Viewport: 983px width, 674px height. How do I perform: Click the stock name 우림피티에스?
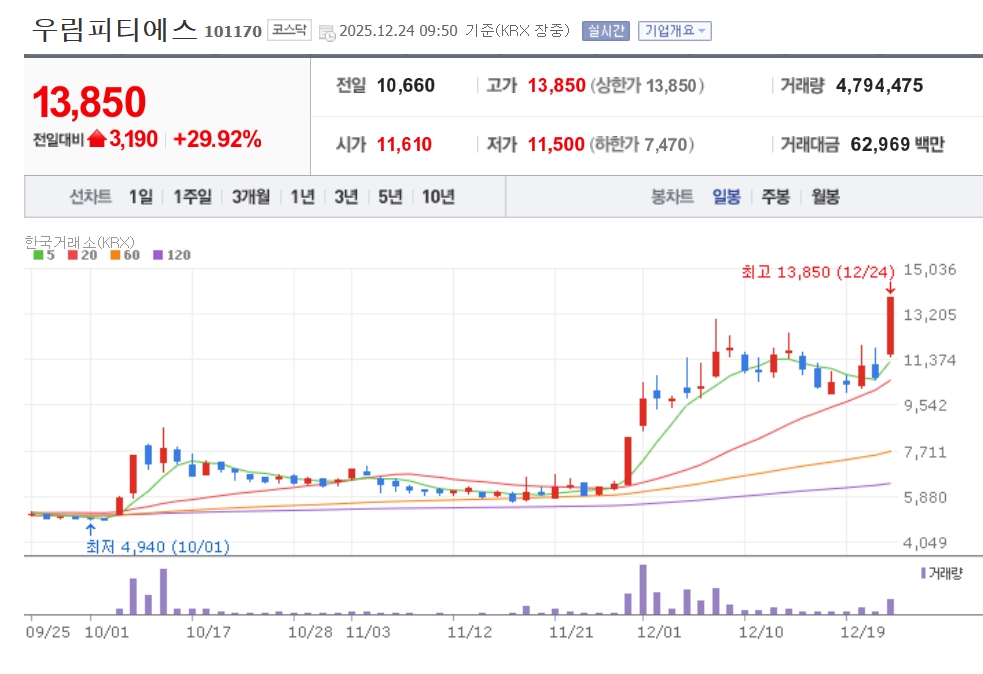coord(115,29)
